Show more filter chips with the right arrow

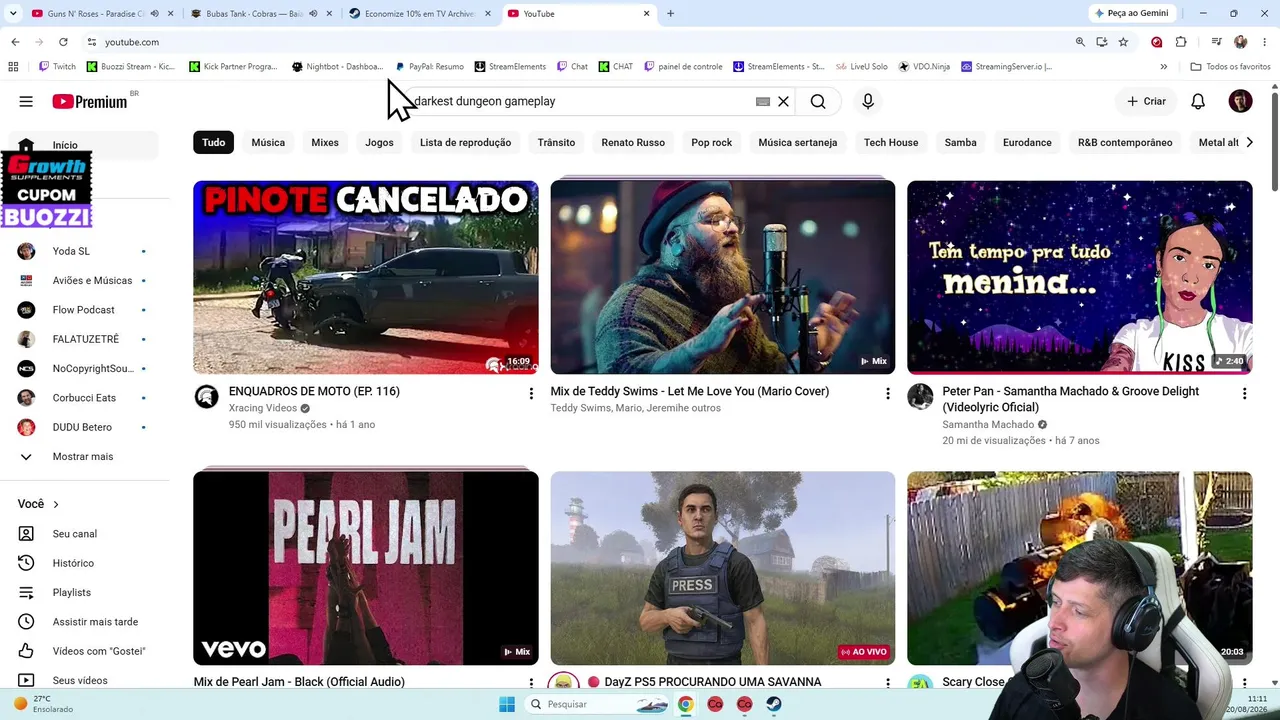[x=1249, y=142]
